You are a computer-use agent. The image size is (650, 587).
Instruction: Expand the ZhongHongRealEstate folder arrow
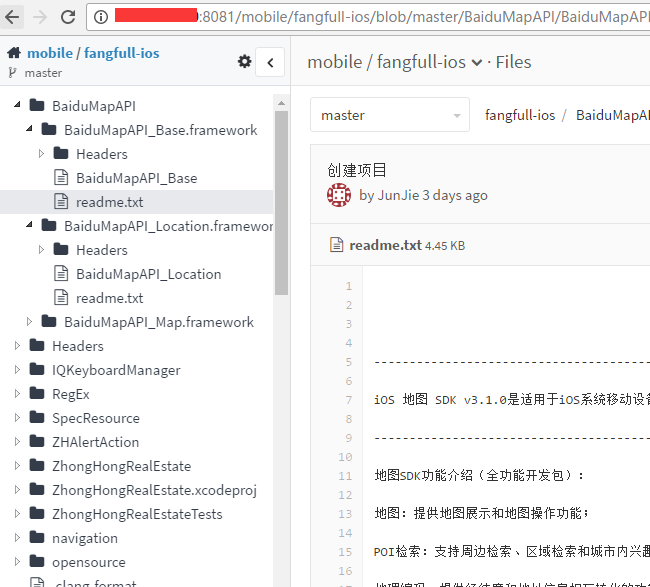pyautogui.click(x=17, y=466)
